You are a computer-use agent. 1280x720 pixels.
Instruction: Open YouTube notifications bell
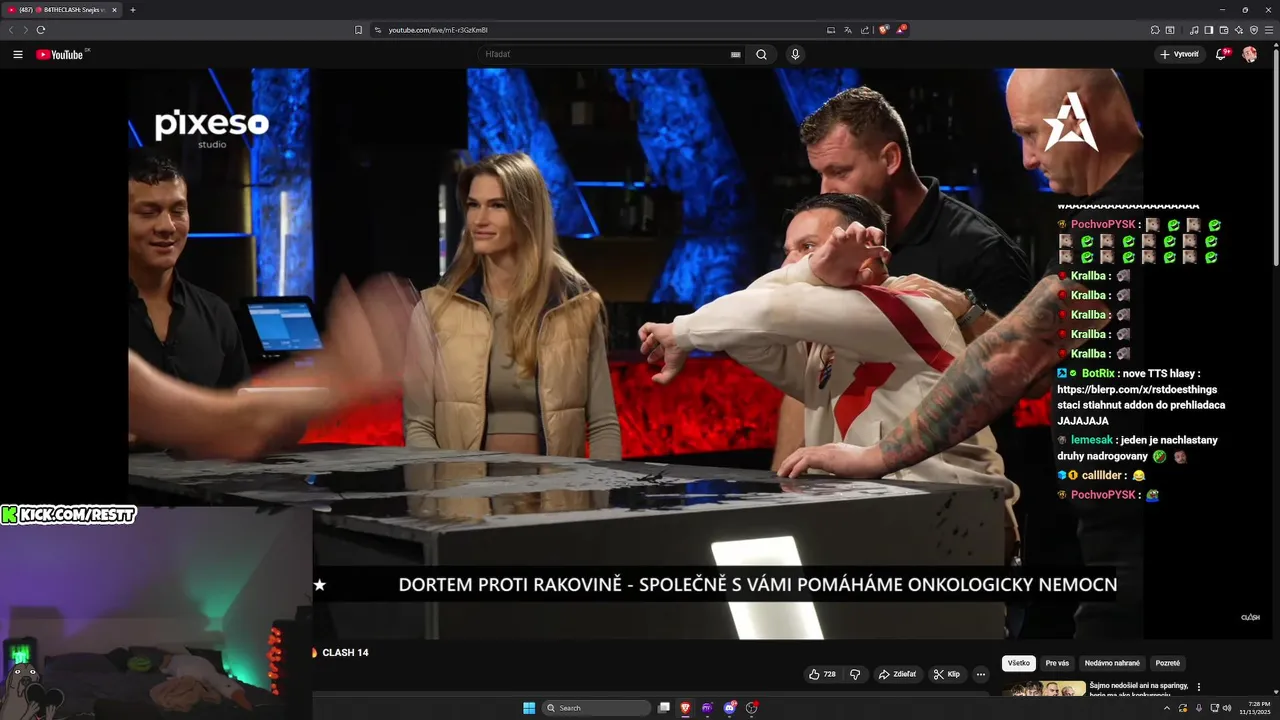point(1221,55)
